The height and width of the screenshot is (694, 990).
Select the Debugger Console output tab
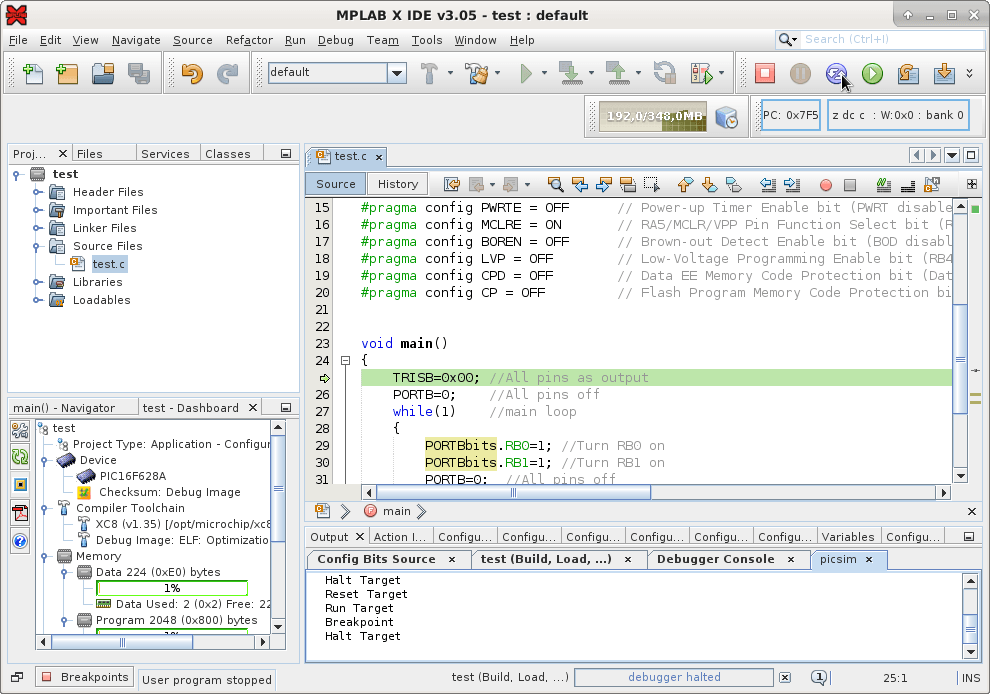(715, 559)
